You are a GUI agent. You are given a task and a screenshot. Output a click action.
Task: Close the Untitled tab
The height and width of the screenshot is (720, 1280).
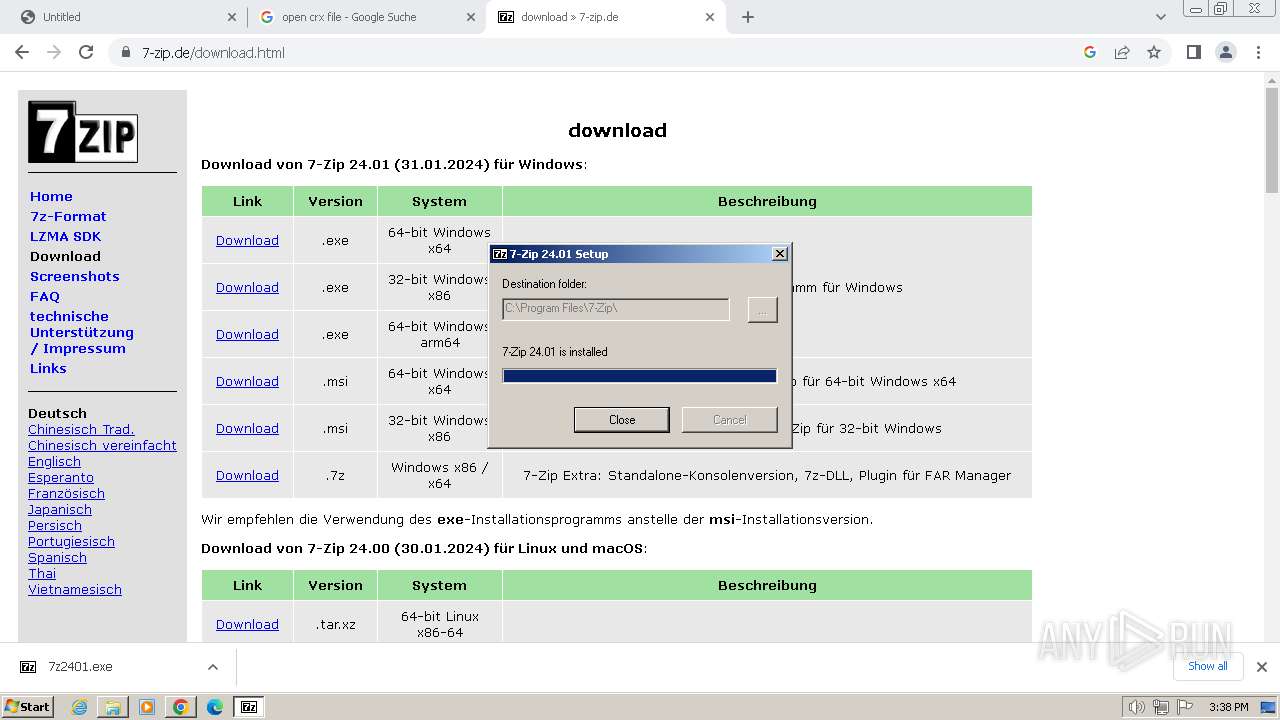click(232, 17)
